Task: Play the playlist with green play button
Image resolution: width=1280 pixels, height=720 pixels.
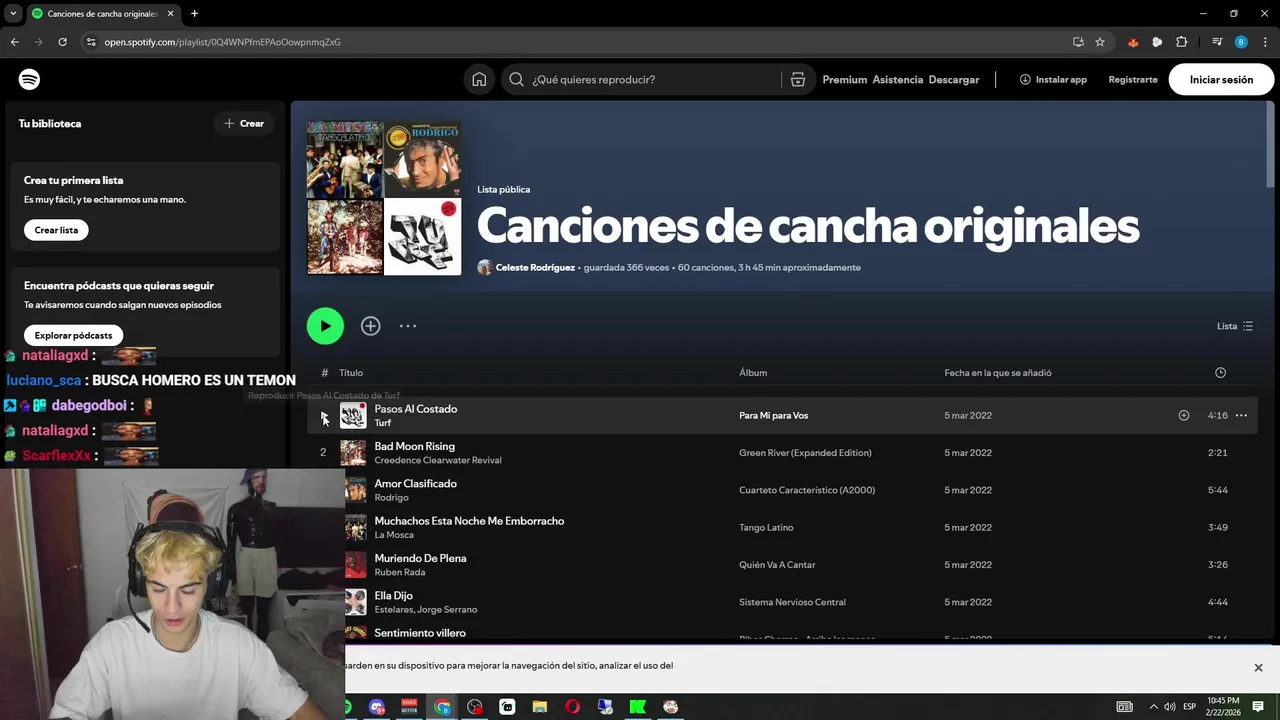Action: click(x=325, y=326)
